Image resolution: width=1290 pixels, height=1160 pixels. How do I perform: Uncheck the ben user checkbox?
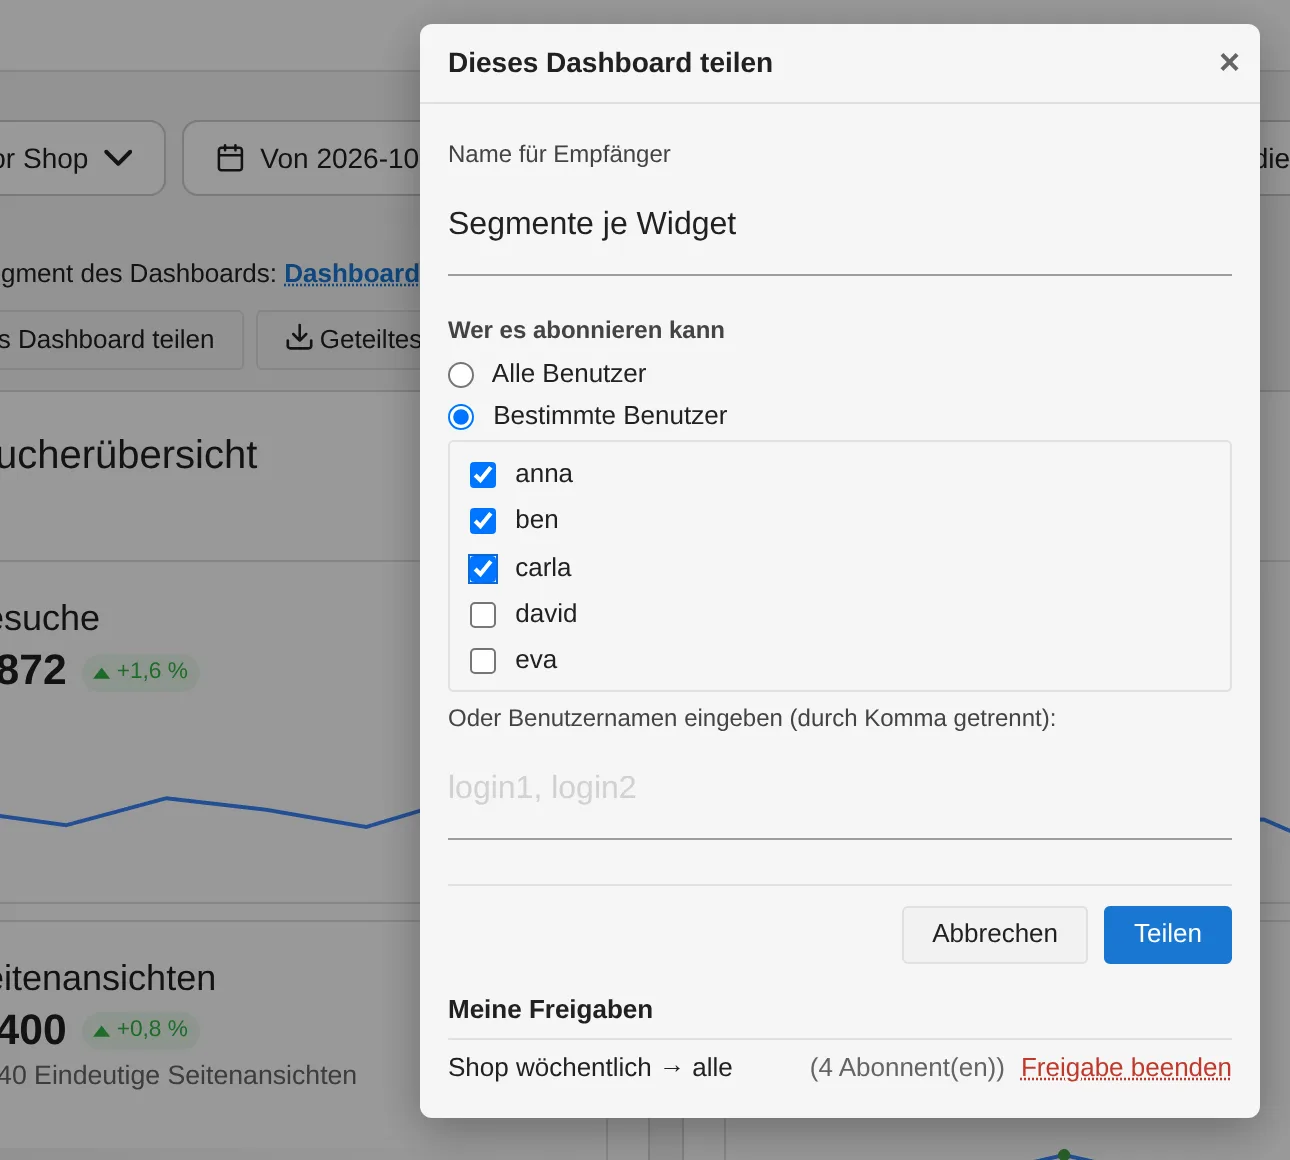pos(483,521)
